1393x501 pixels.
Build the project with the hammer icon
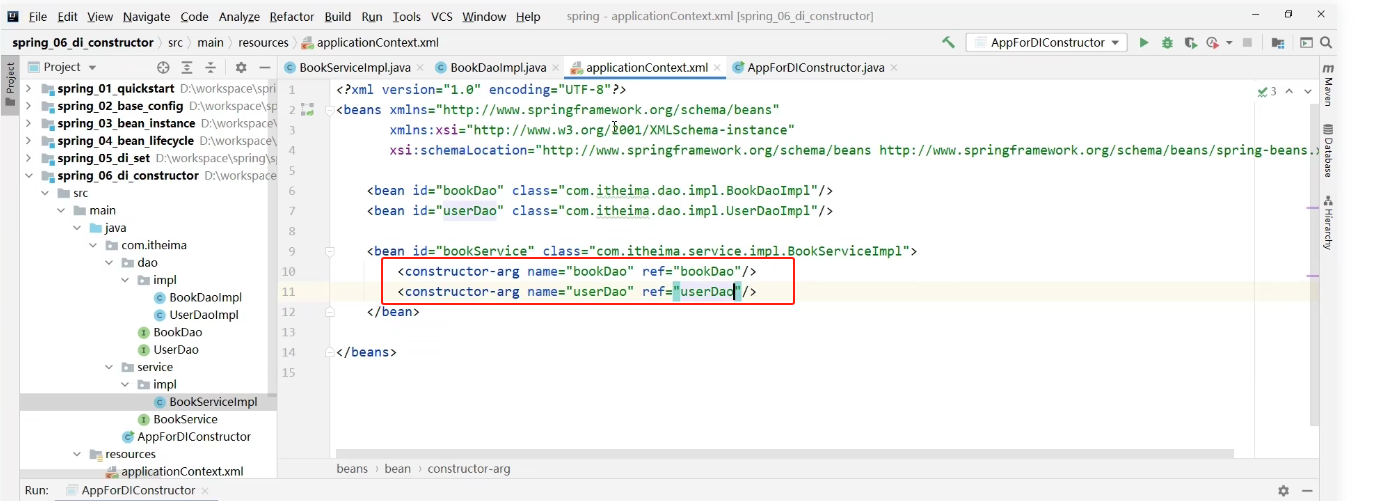(948, 43)
